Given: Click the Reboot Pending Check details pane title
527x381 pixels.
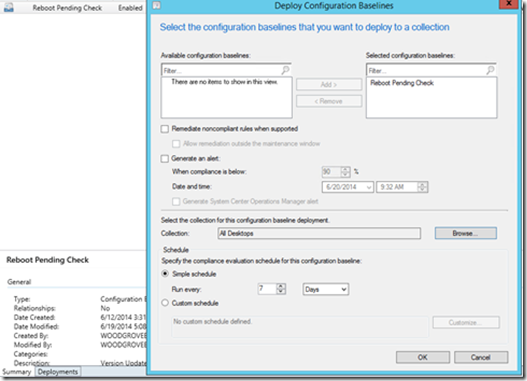Looking at the screenshot, I should 47,260.
